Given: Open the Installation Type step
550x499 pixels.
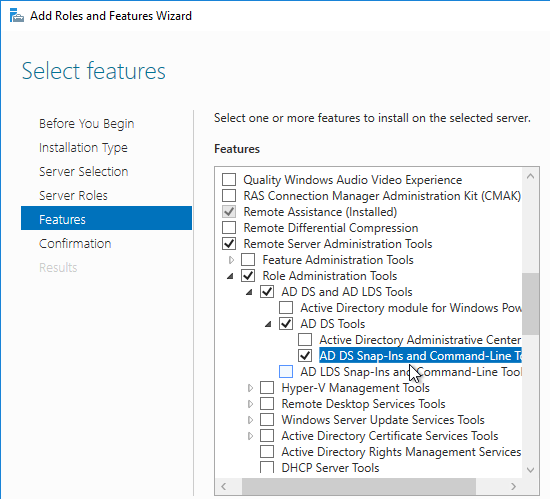Looking at the screenshot, I should tap(83, 148).
